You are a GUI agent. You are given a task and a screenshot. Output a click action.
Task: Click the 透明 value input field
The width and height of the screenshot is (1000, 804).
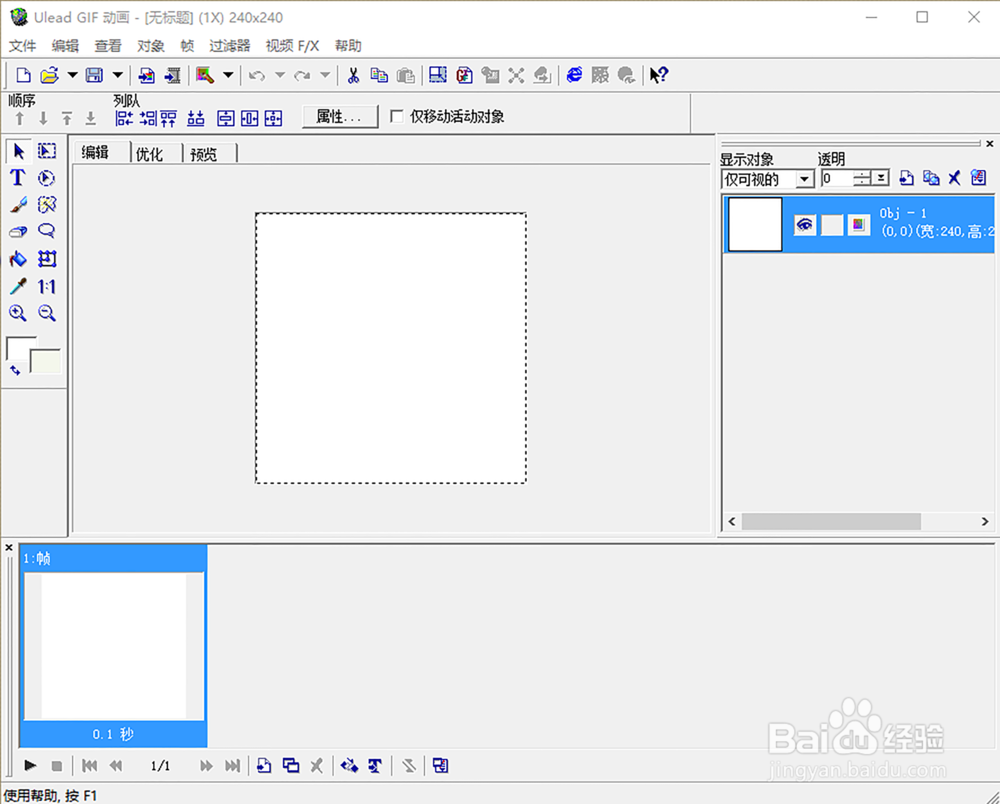tap(837, 178)
